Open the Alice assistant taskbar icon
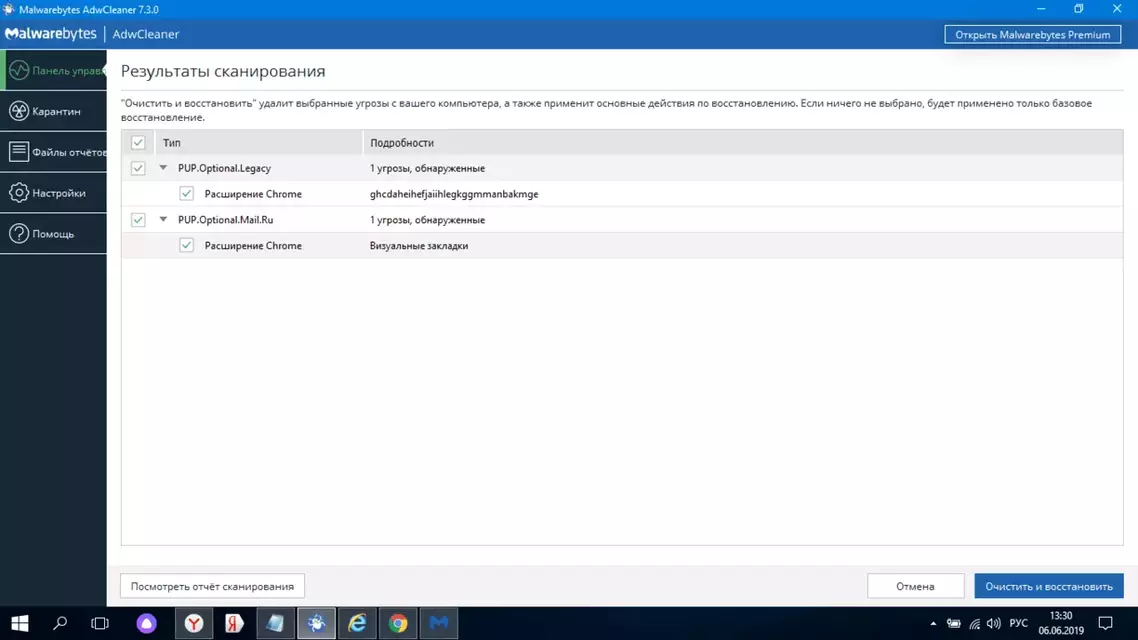The image size is (1138, 640). point(147,623)
